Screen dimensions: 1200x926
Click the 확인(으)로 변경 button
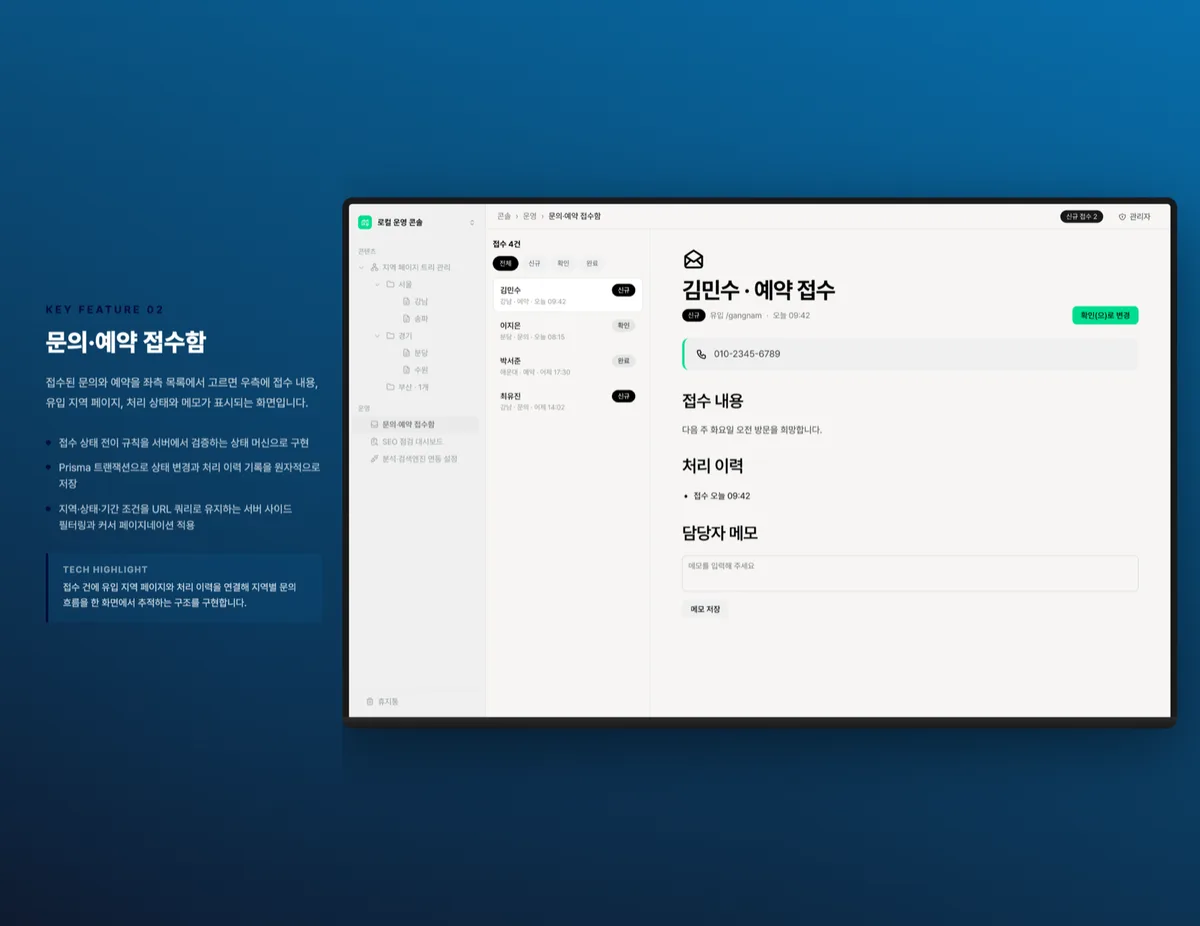[1105, 315]
